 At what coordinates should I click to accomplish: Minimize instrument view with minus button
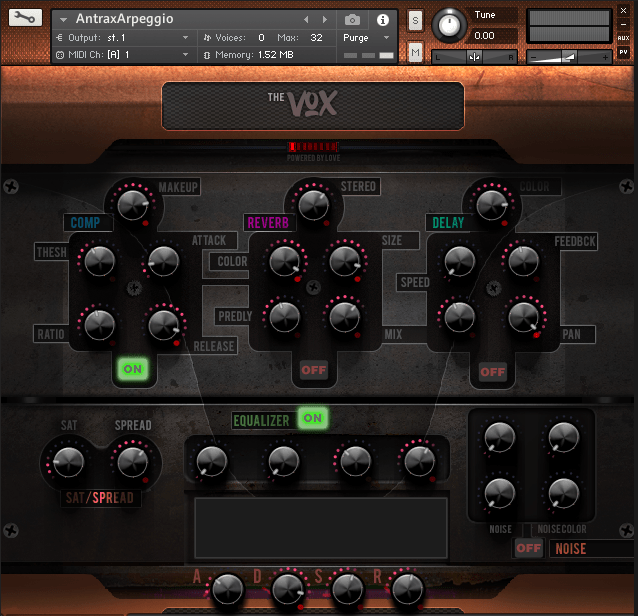pyautogui.click(x=623, y=24)
